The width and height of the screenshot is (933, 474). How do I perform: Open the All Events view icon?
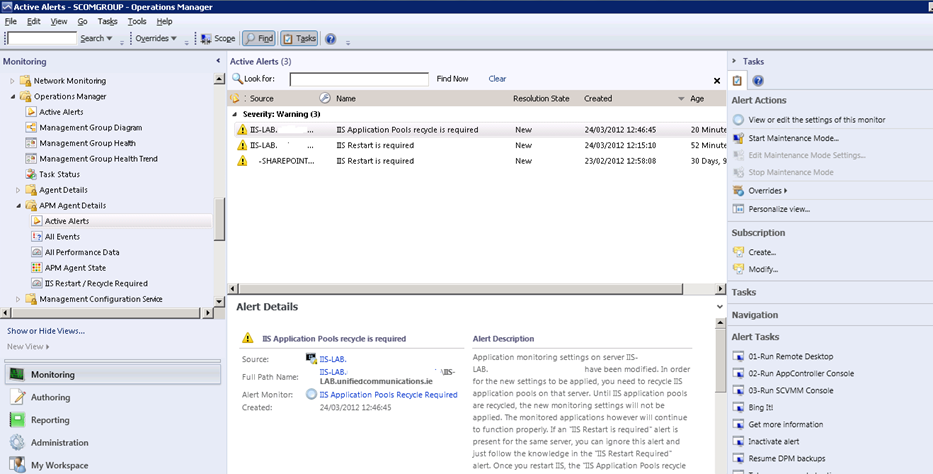pos(37,237)
